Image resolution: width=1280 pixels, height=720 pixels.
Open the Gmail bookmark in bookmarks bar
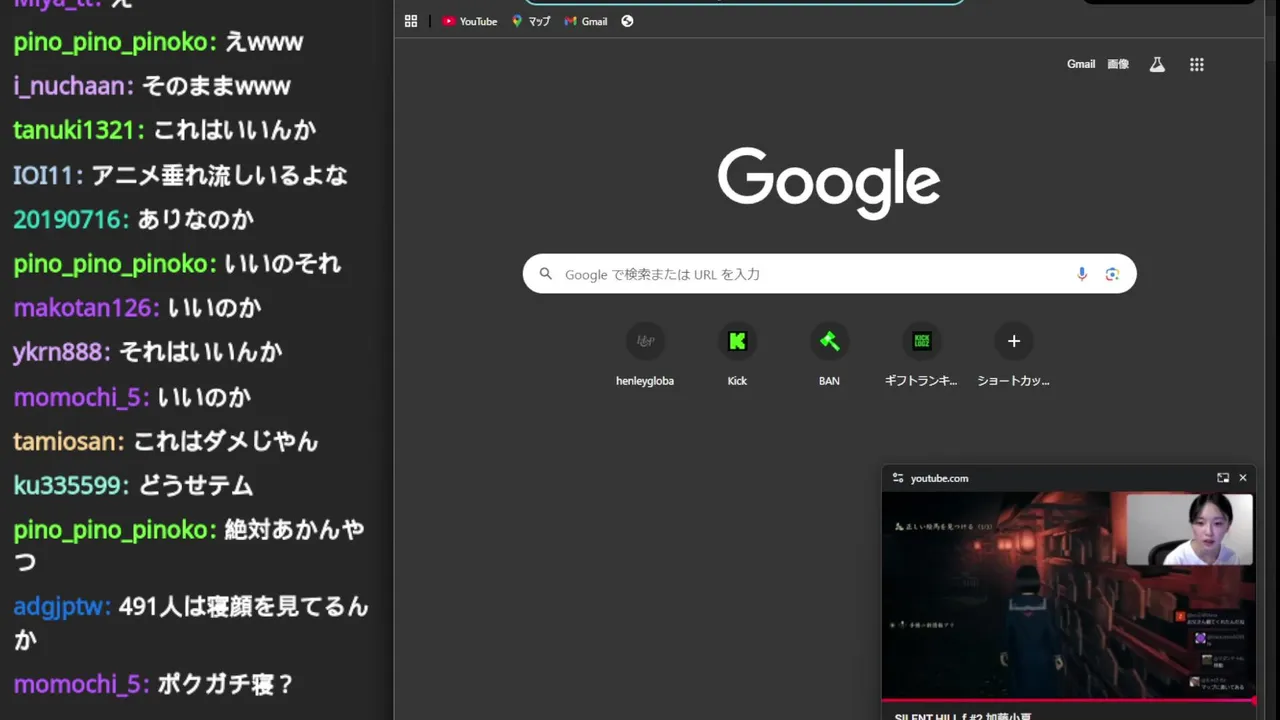(x=586, y=21)
